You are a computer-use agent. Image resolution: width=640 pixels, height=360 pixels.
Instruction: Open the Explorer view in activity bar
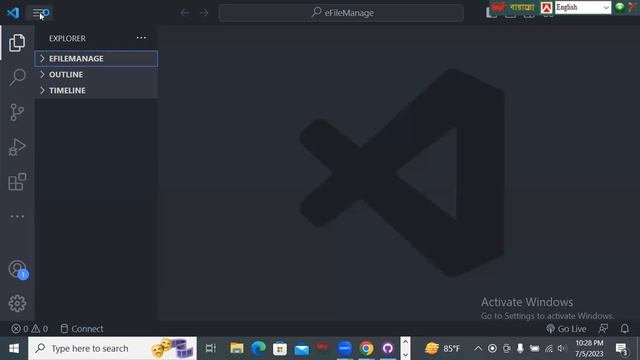[17, 42]
